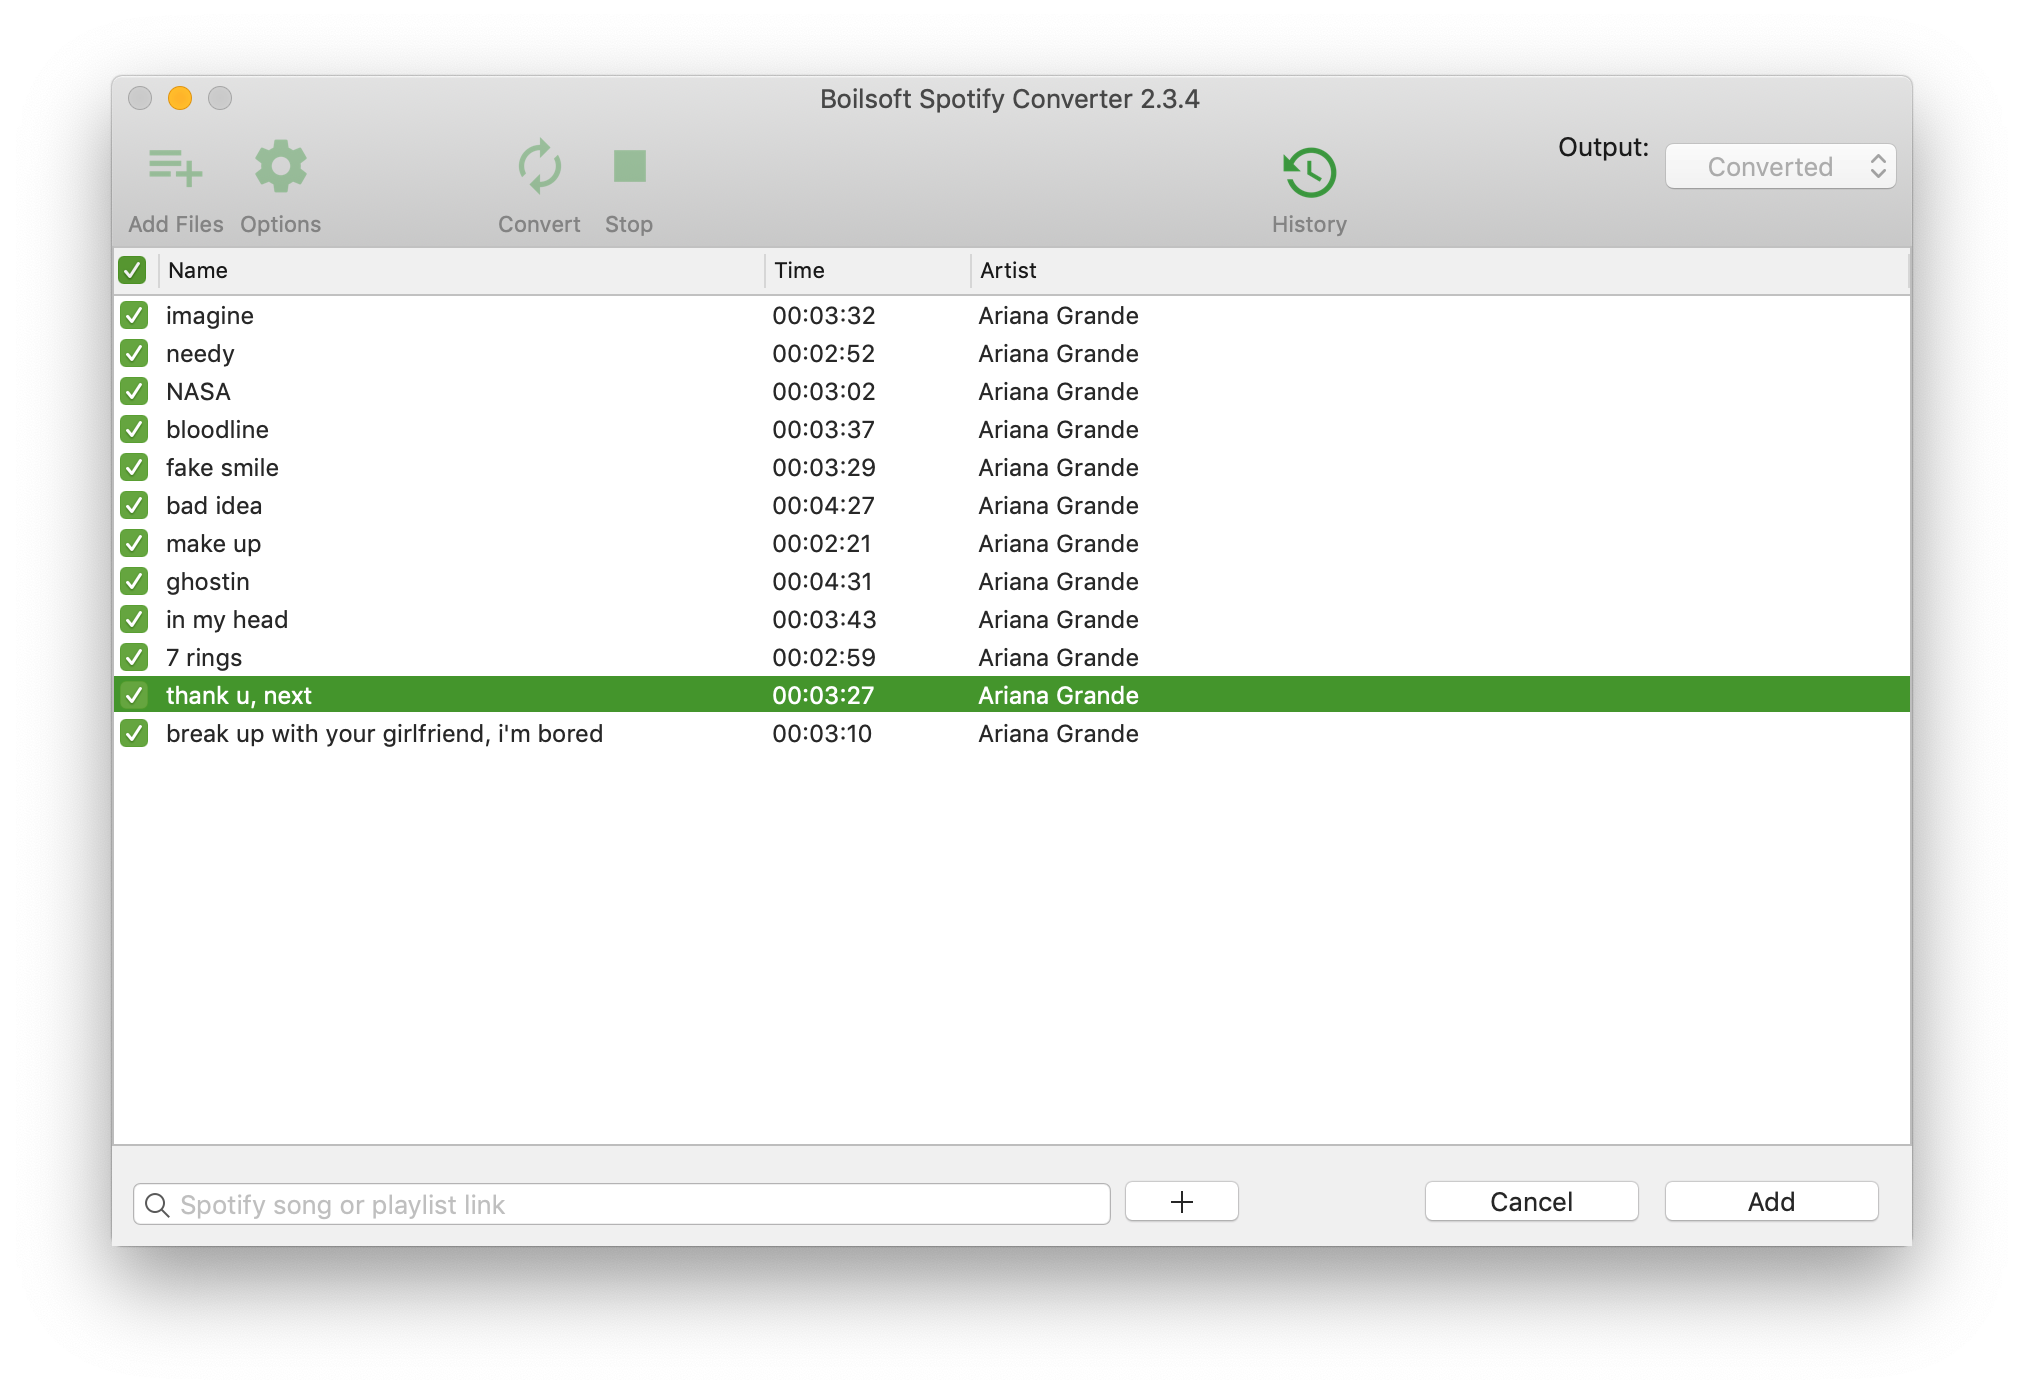Select the needy track name

tap(200, 354)
